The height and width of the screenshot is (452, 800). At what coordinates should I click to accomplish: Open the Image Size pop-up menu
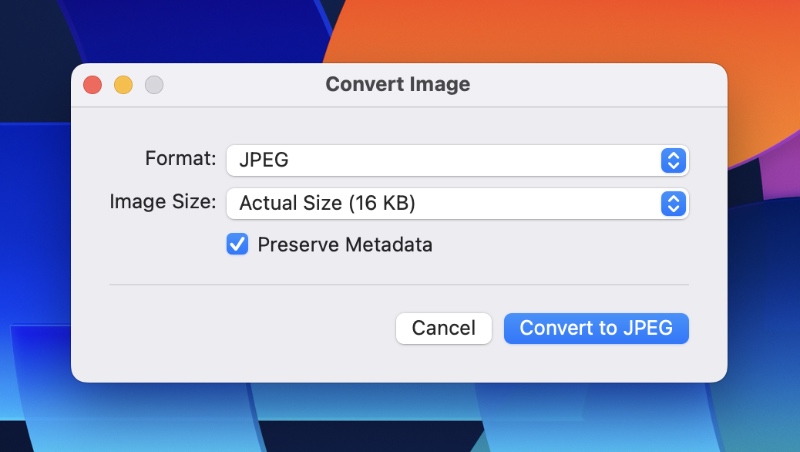[x=457, y=203]
